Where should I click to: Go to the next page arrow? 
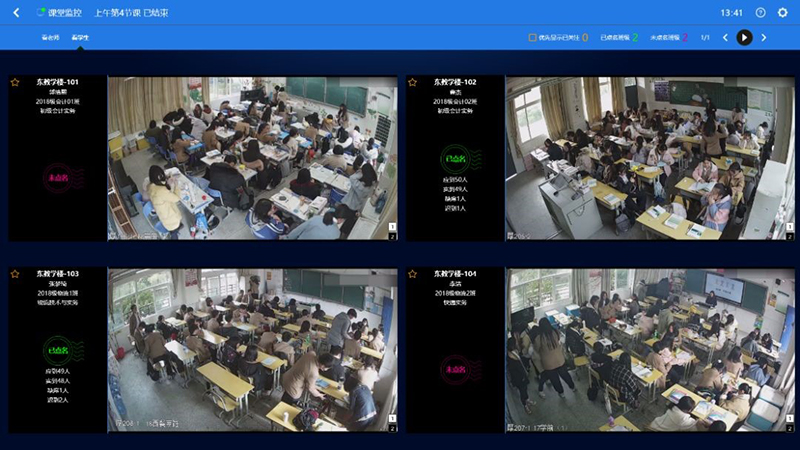764,37
